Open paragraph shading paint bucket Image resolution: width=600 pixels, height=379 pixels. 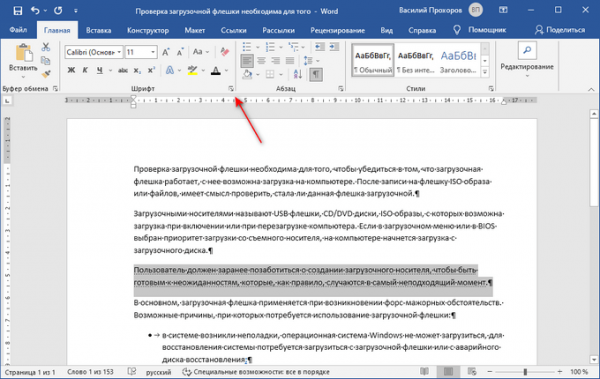(247, 74)
